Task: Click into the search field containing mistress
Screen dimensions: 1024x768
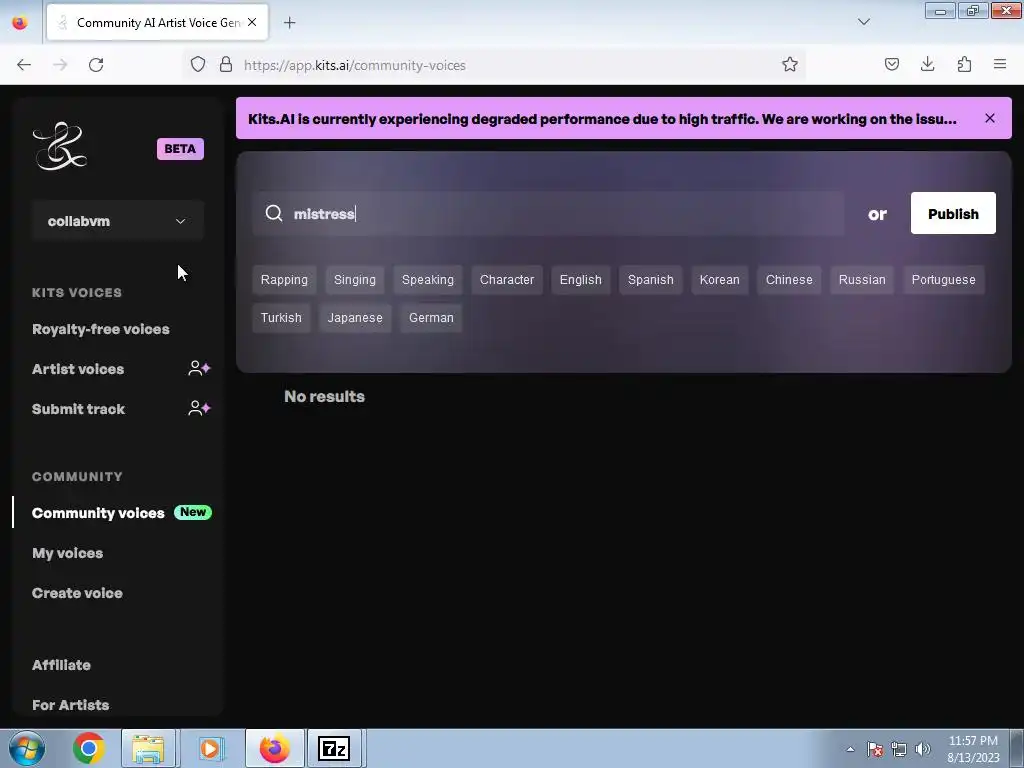Action: point(549,214)
